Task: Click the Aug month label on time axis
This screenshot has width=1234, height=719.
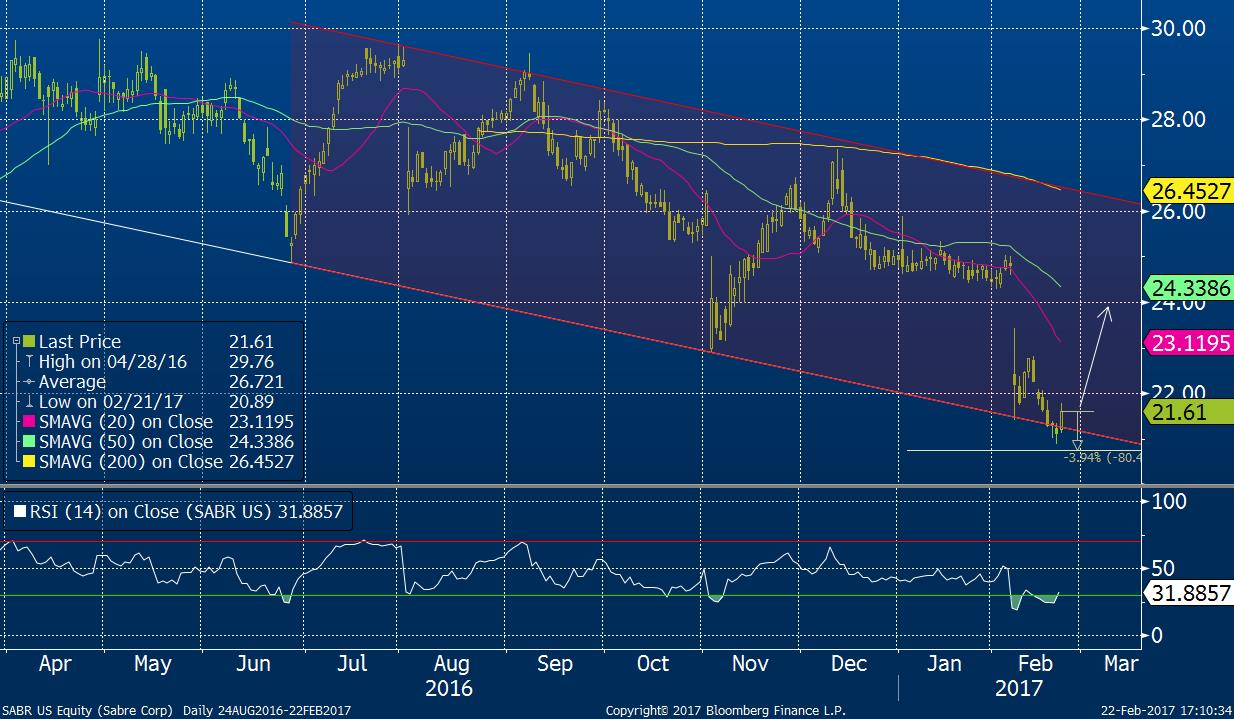Action: [x=452, y=664]
